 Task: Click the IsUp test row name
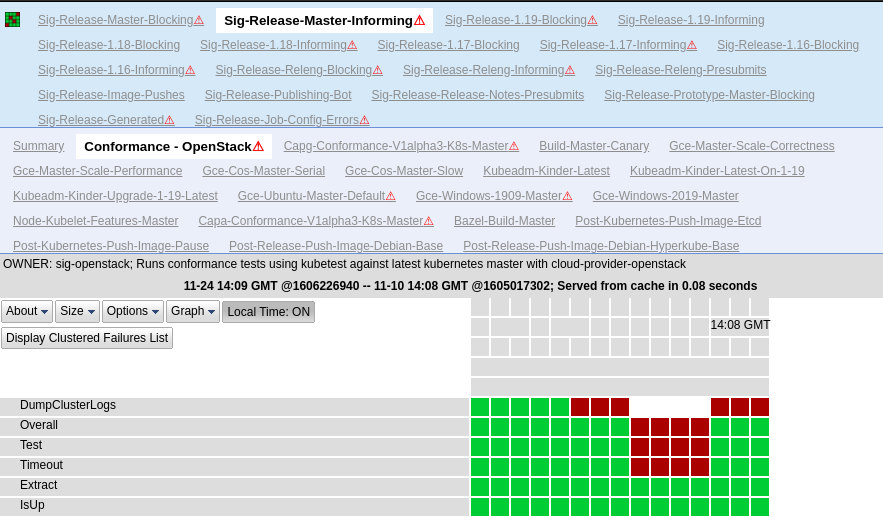coord(32,505)
